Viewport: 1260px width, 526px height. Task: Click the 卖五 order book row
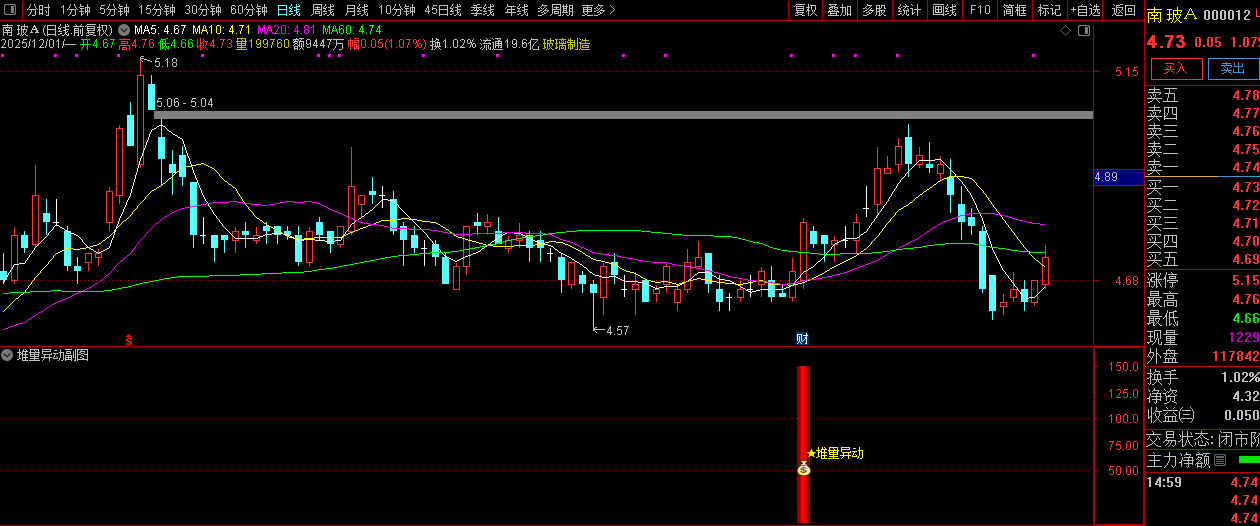pyautogui.click(x=1202, y=95)
